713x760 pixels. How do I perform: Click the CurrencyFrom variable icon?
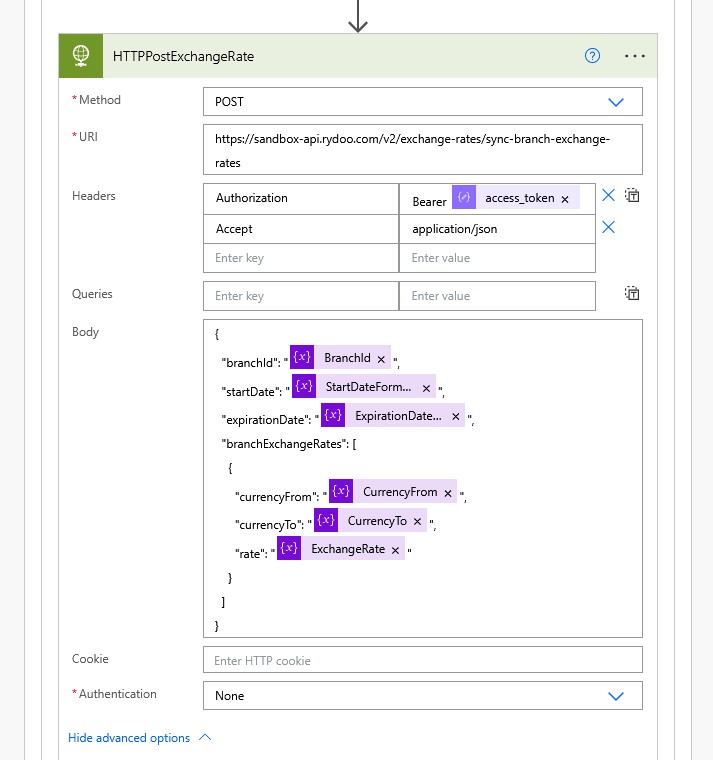(341, 491)
